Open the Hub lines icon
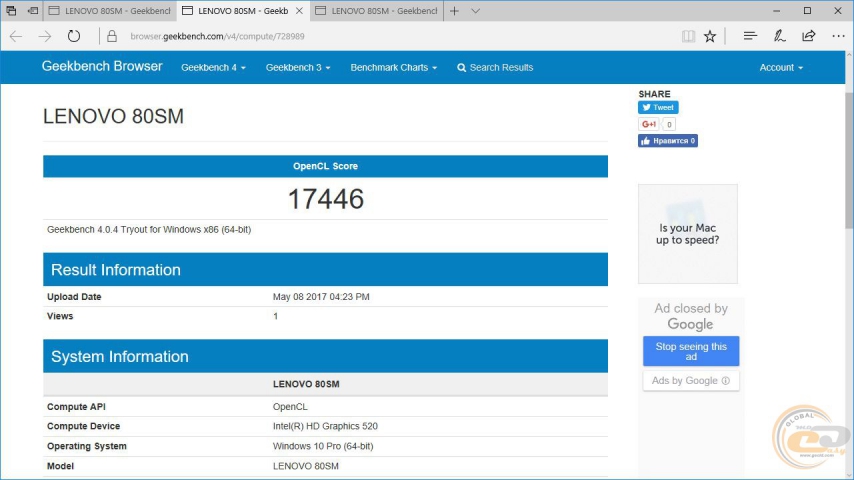Image resolution: width=854 pixels, height=480 pixels. pos(750,37)
